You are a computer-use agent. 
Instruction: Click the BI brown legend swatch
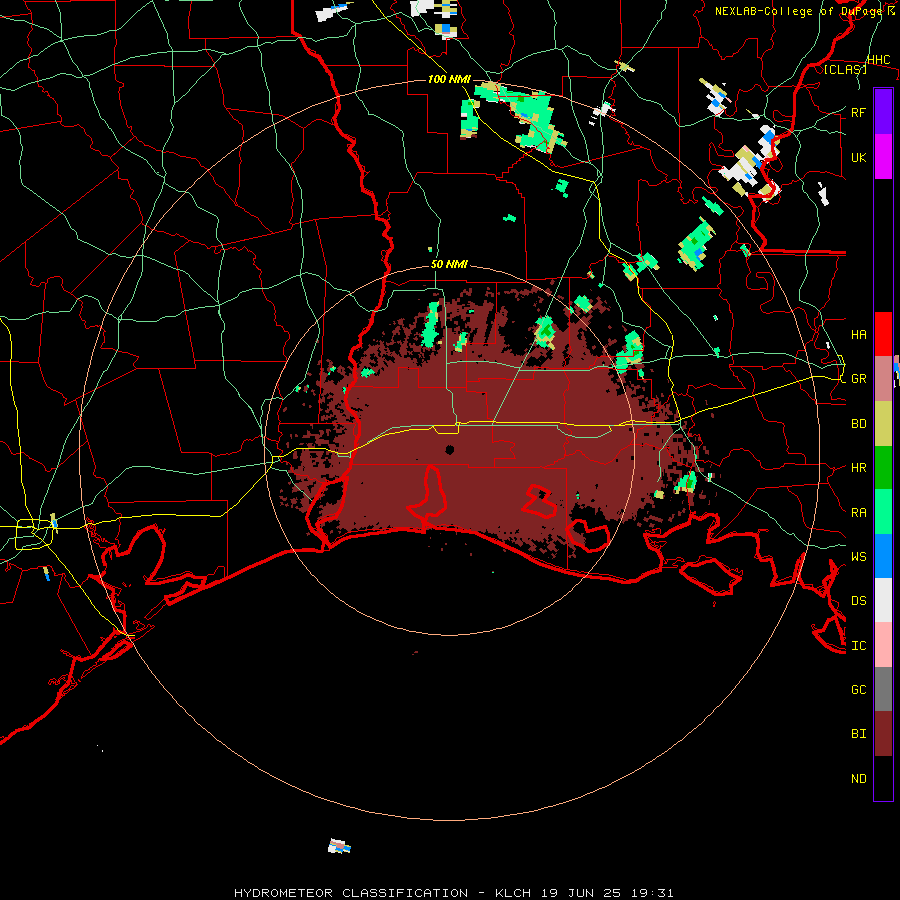pos(883,734)
